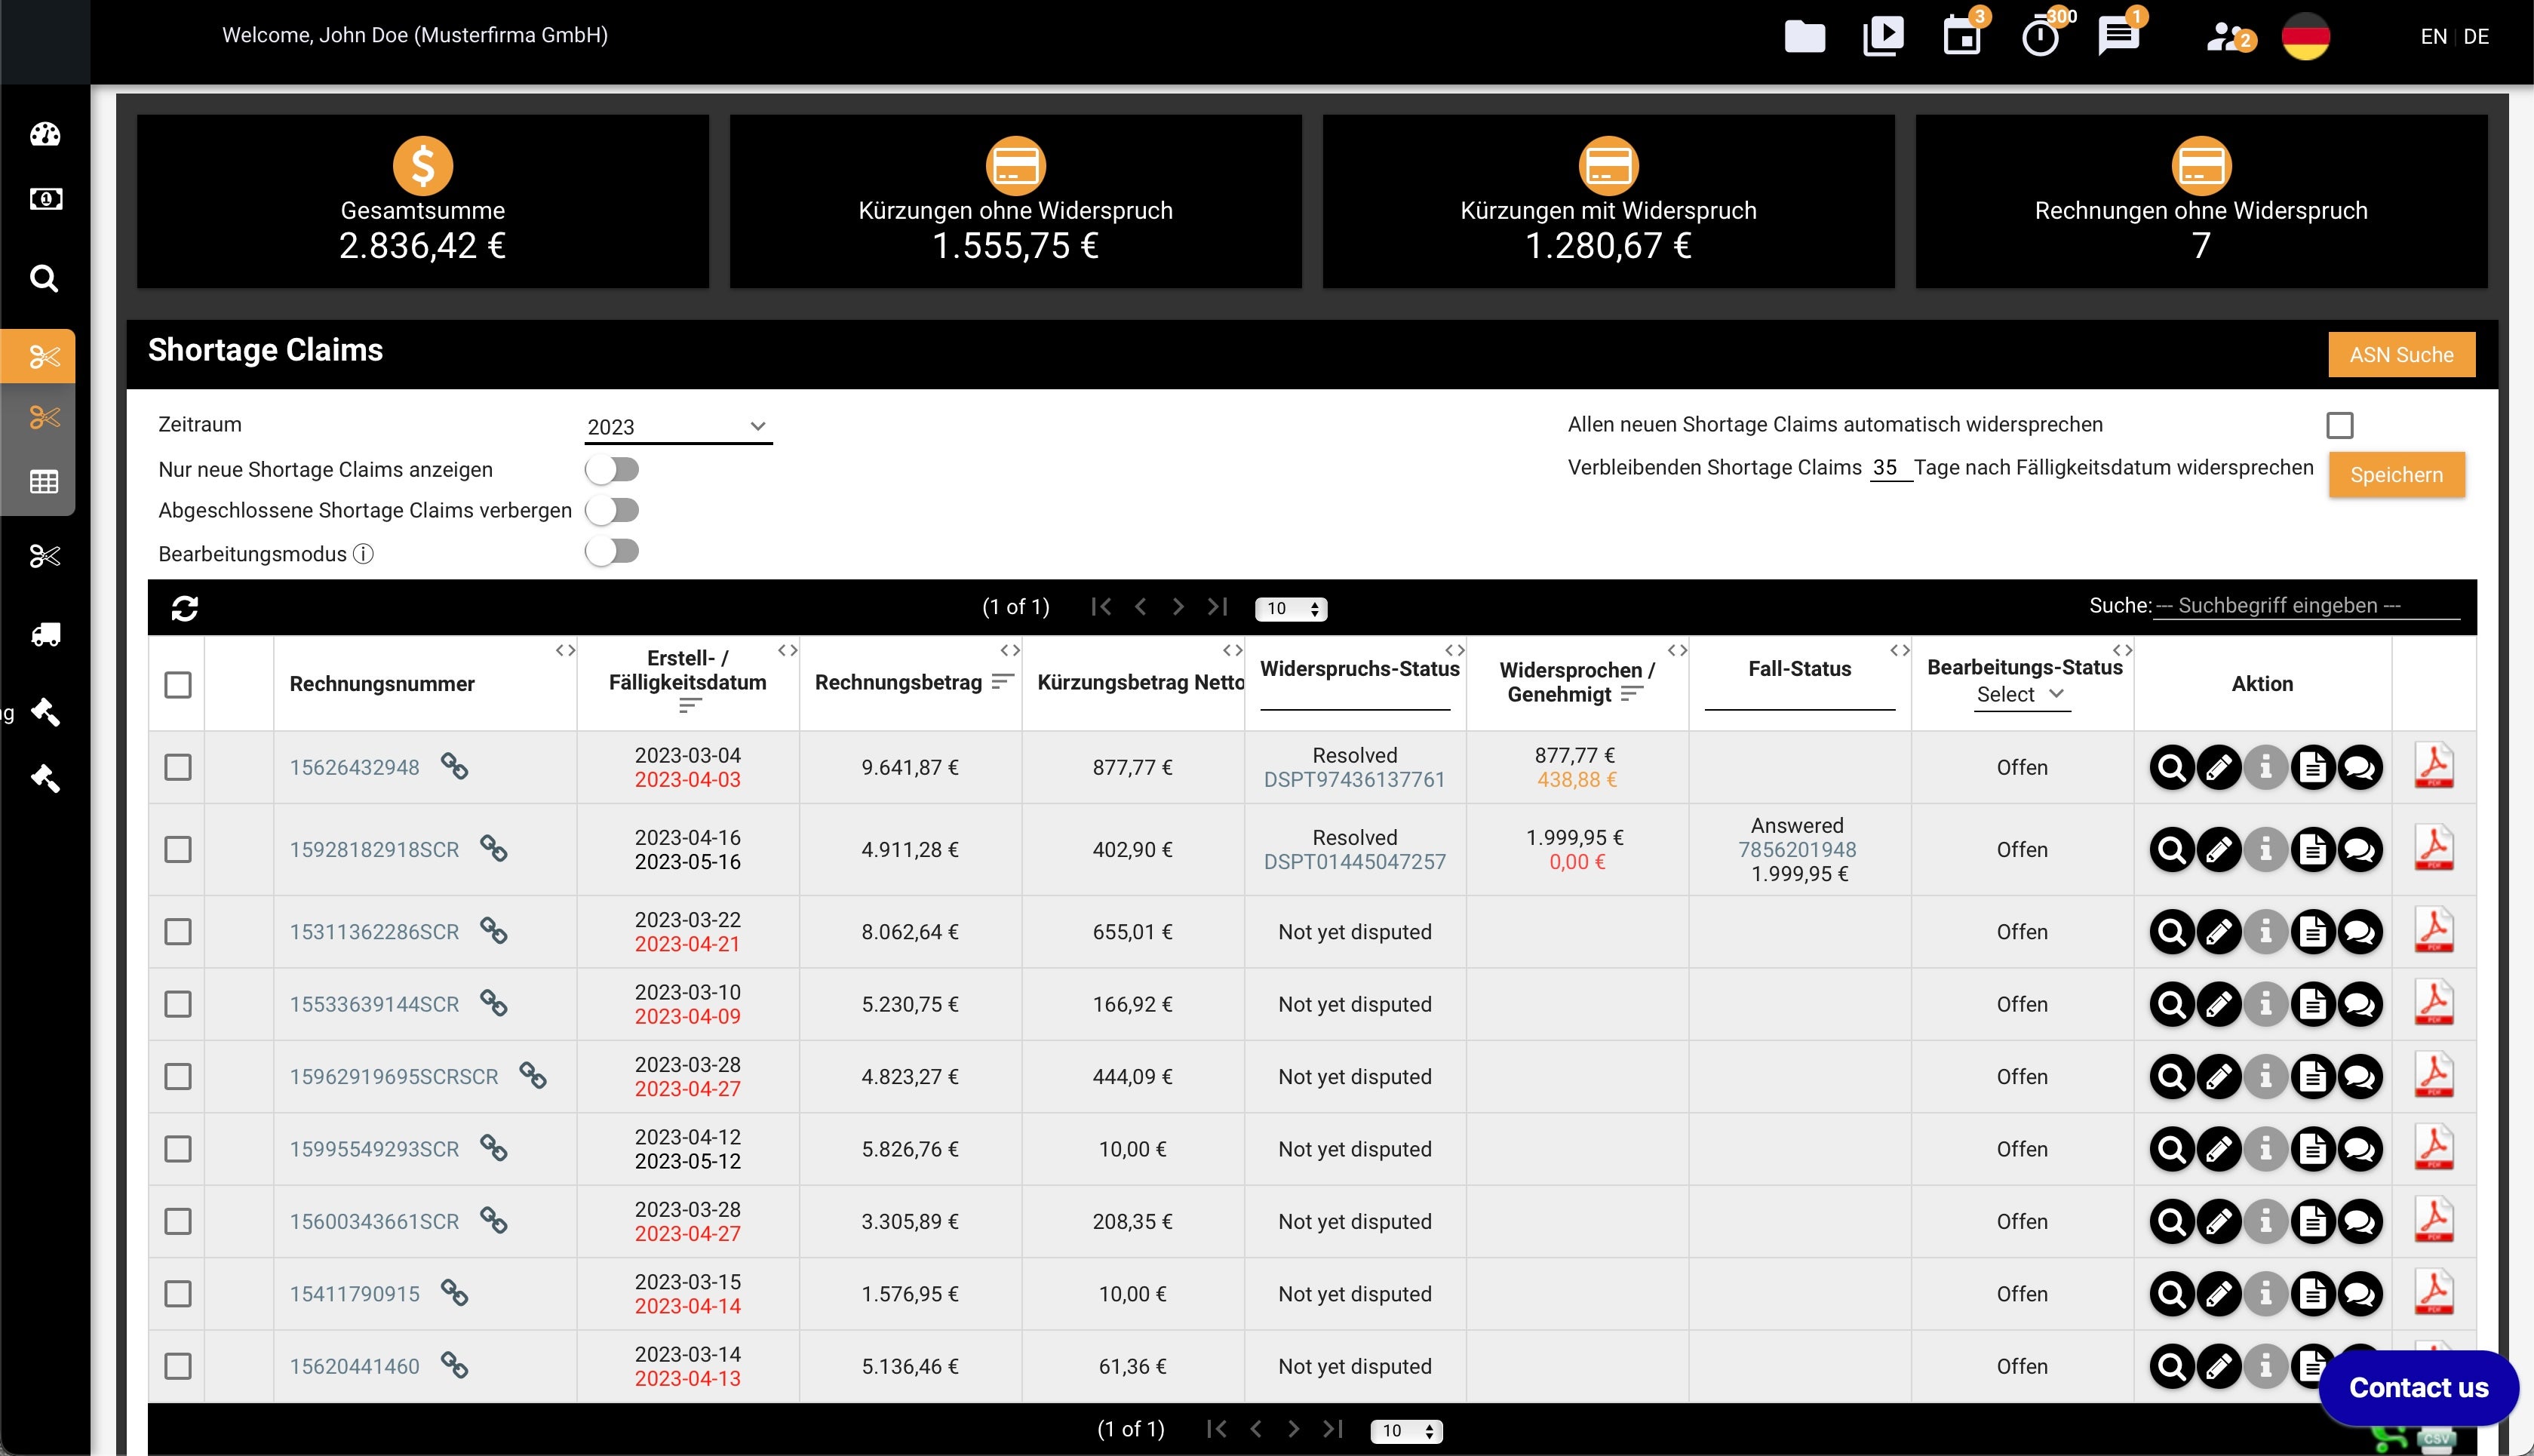
Task: Click the Suche search input field
Action: 2305,606
